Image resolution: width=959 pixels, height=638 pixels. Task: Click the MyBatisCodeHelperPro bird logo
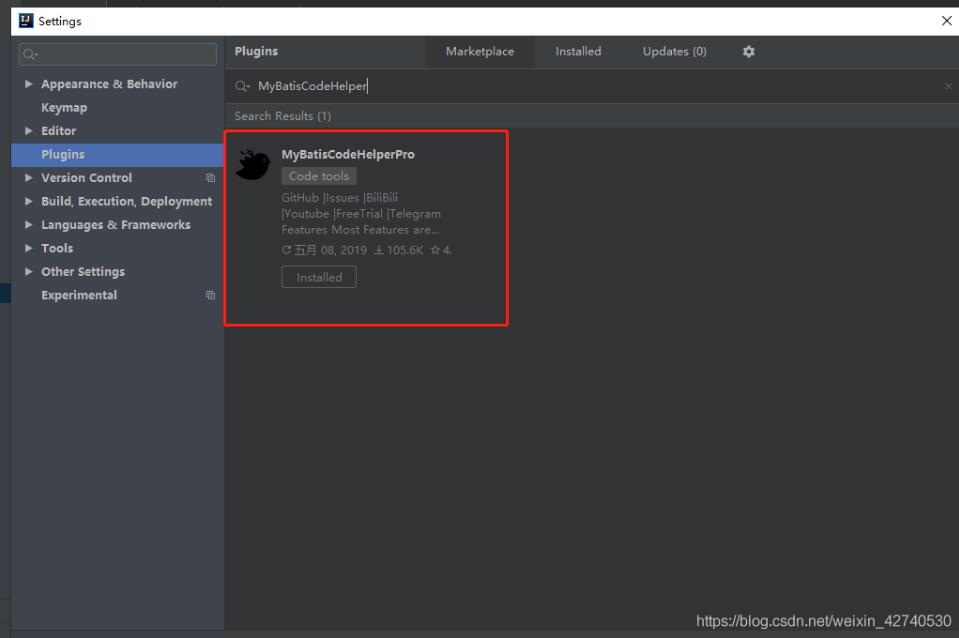252,165
